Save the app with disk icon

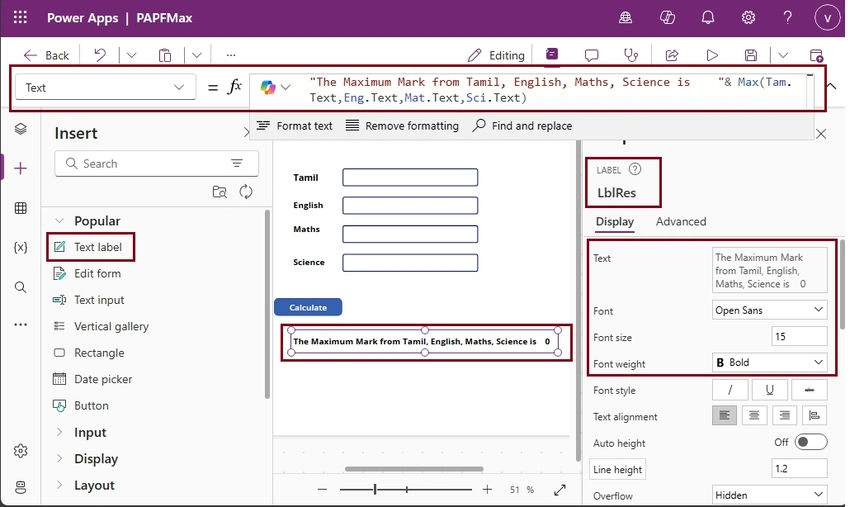click(x=751, y=55)
